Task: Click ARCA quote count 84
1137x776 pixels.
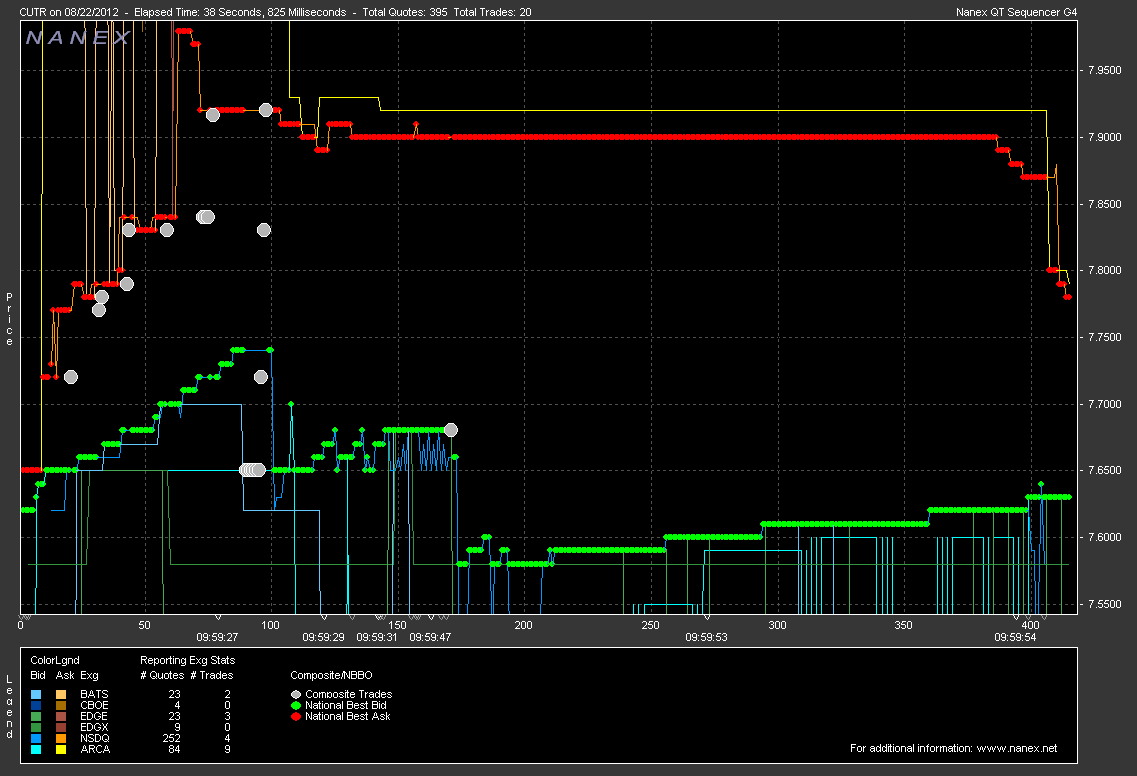Action: coord(174,749)
